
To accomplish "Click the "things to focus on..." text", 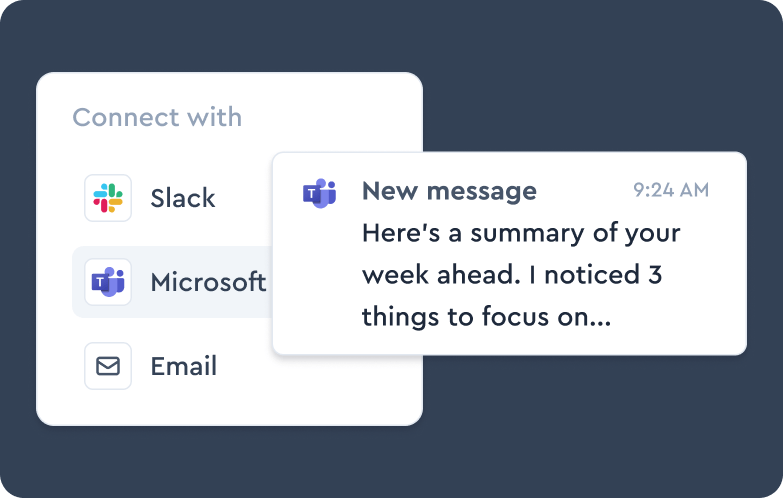I will (486, 317).
